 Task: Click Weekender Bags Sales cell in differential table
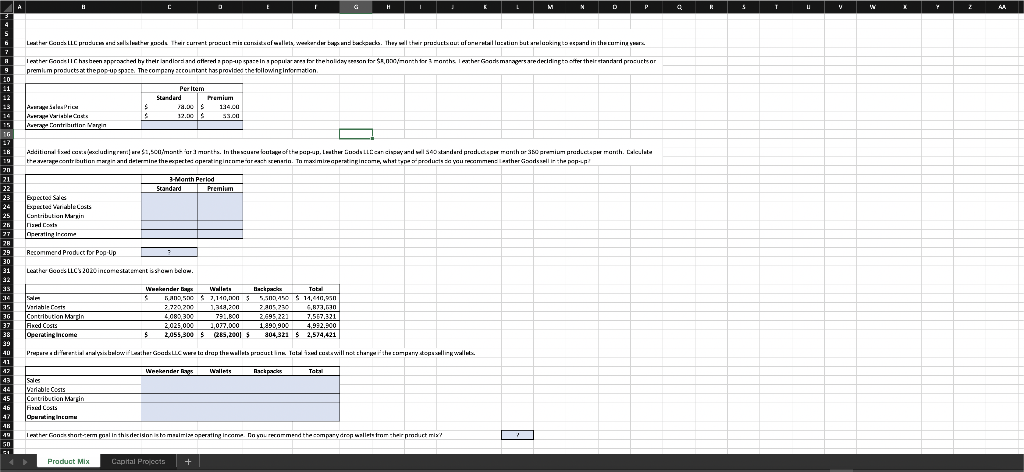click(169, 380)
